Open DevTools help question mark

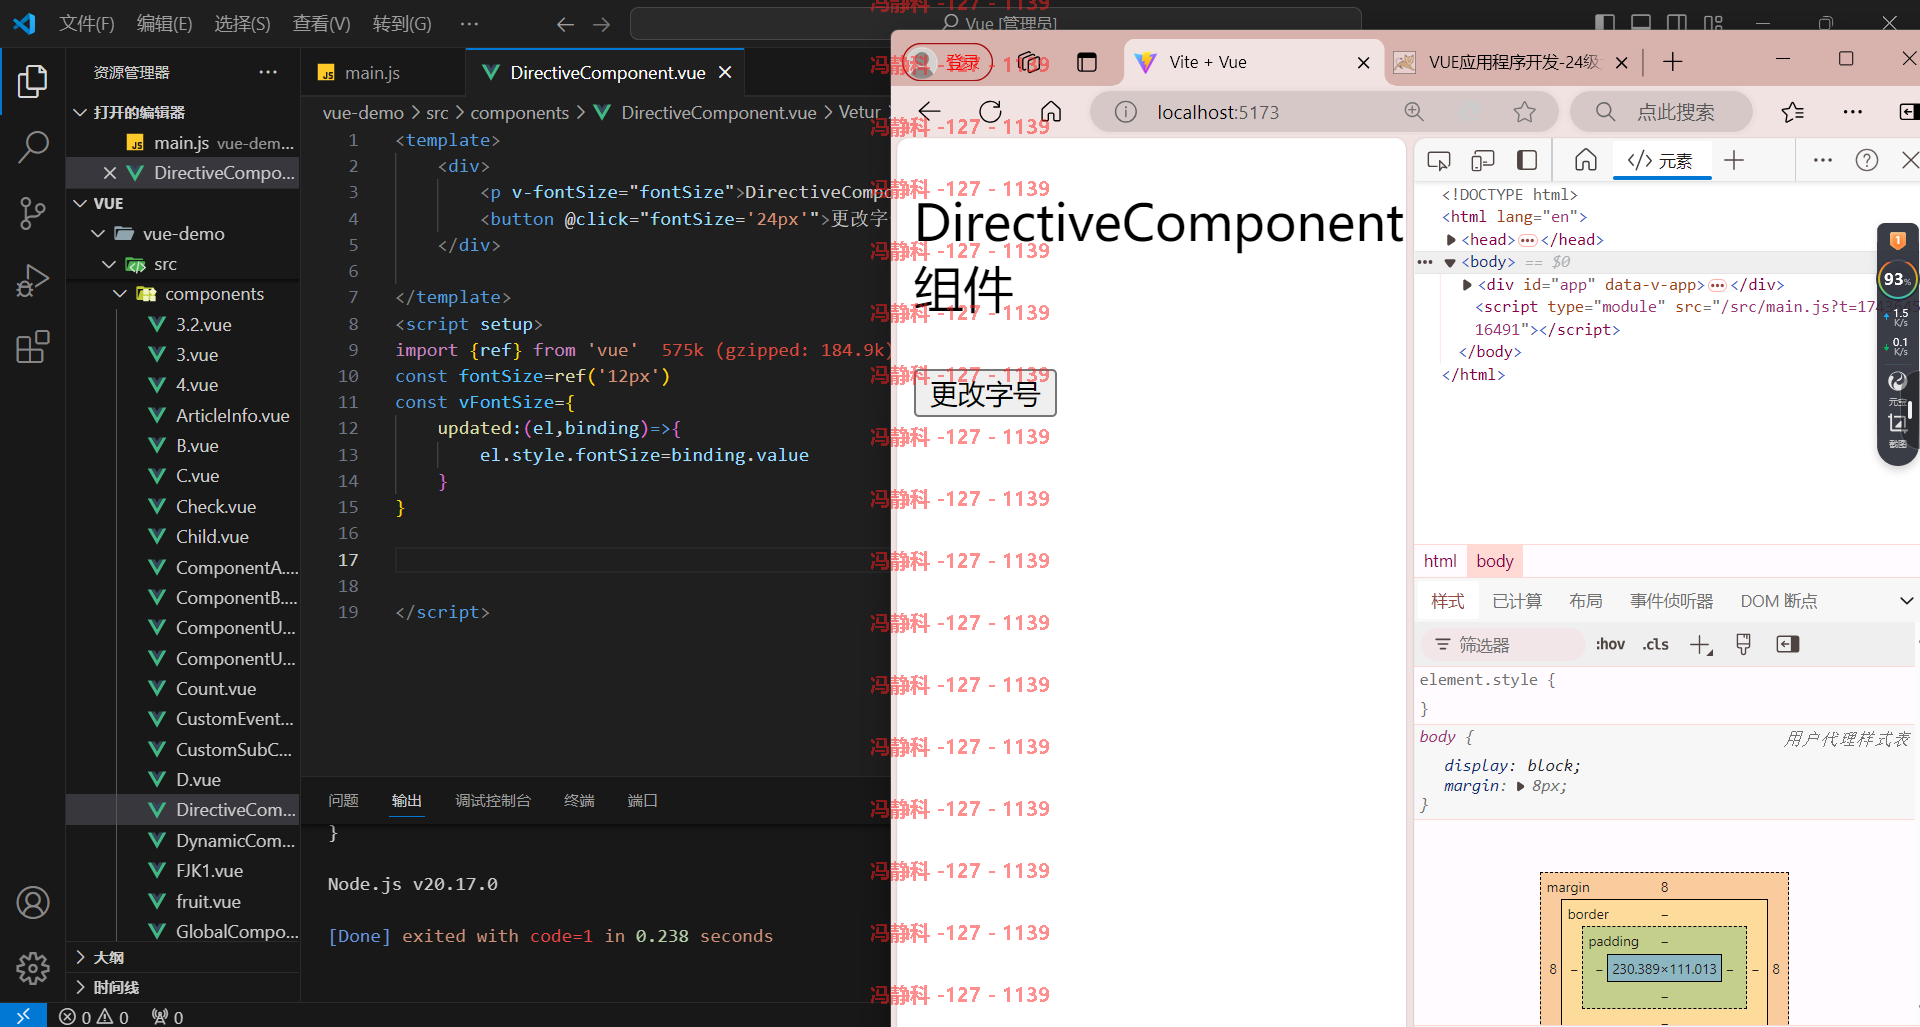pos(1867,160)
